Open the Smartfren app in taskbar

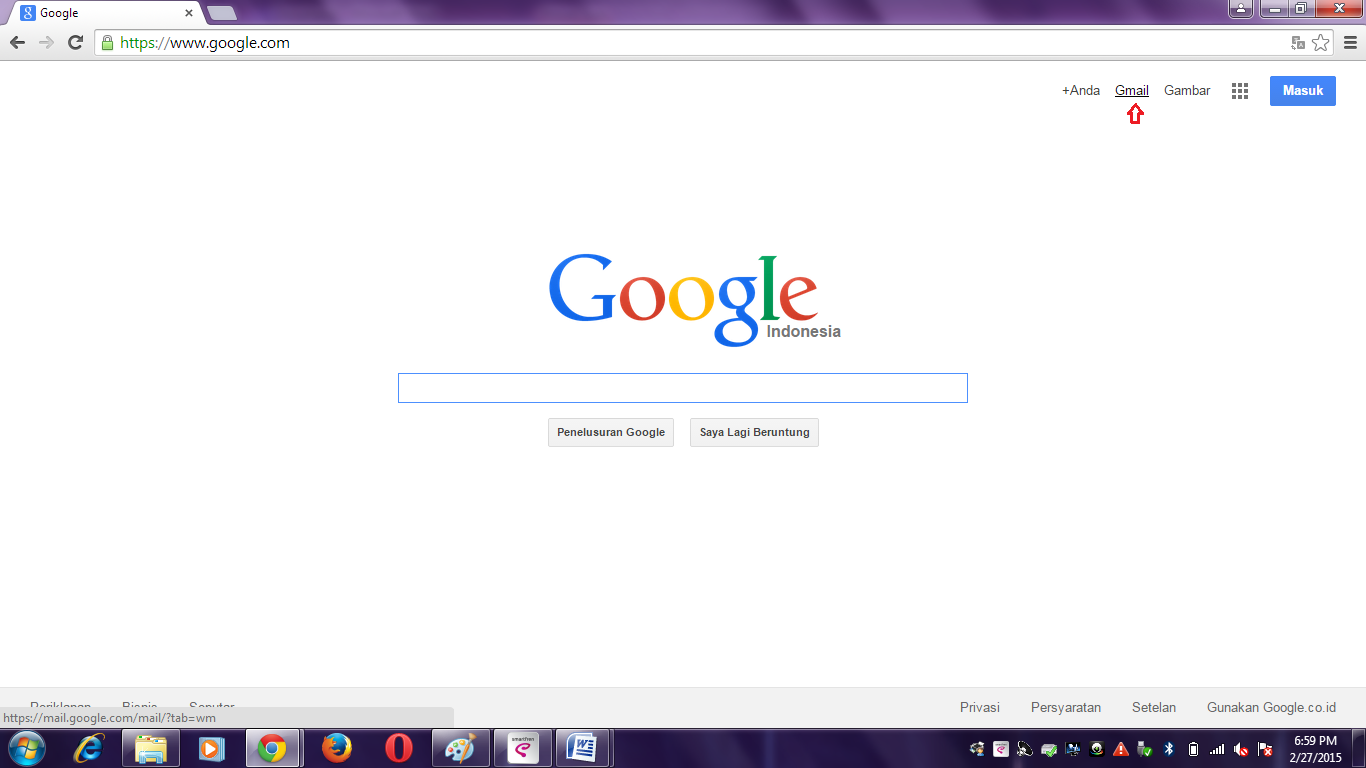pyautogui.click(x=523, y=748)
